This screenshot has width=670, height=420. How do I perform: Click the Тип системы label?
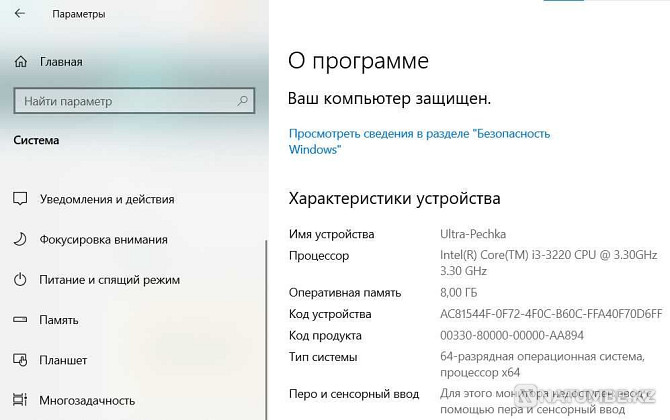[323, 357]
